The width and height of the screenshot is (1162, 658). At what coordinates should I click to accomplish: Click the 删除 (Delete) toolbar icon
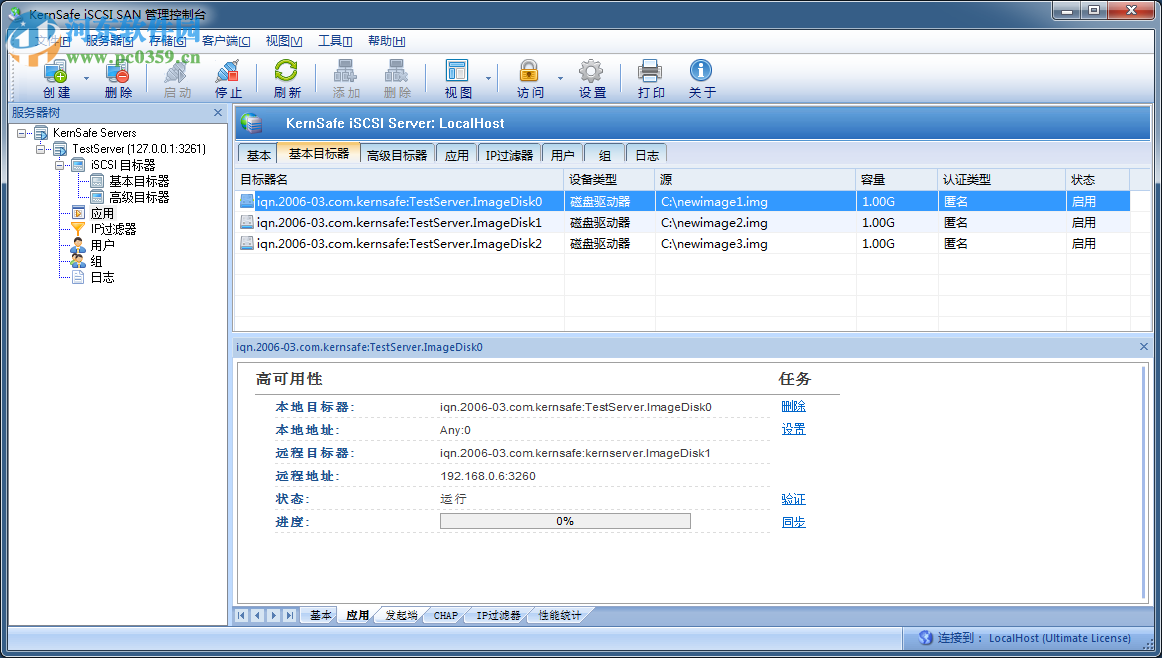coord(117,78)
